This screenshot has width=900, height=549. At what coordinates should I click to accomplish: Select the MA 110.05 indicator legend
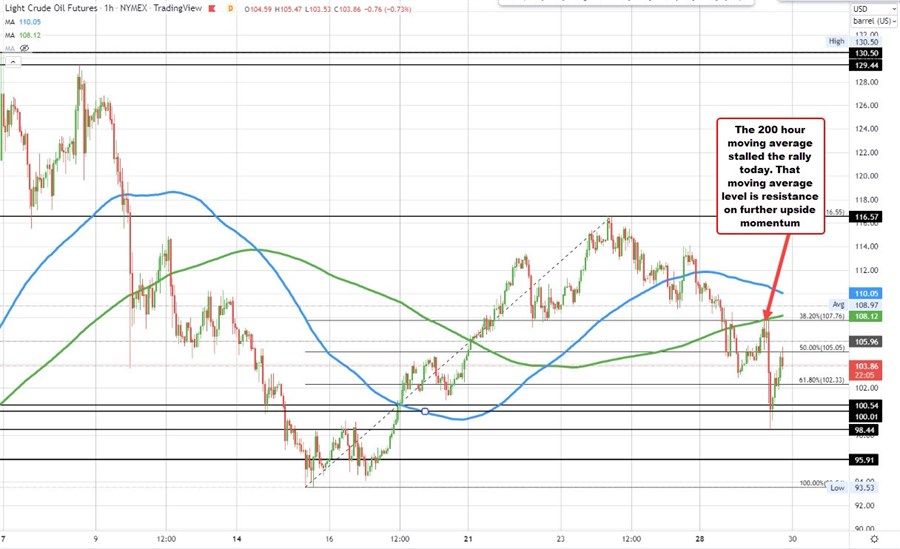pyautogui.click(x=23, y=22)
